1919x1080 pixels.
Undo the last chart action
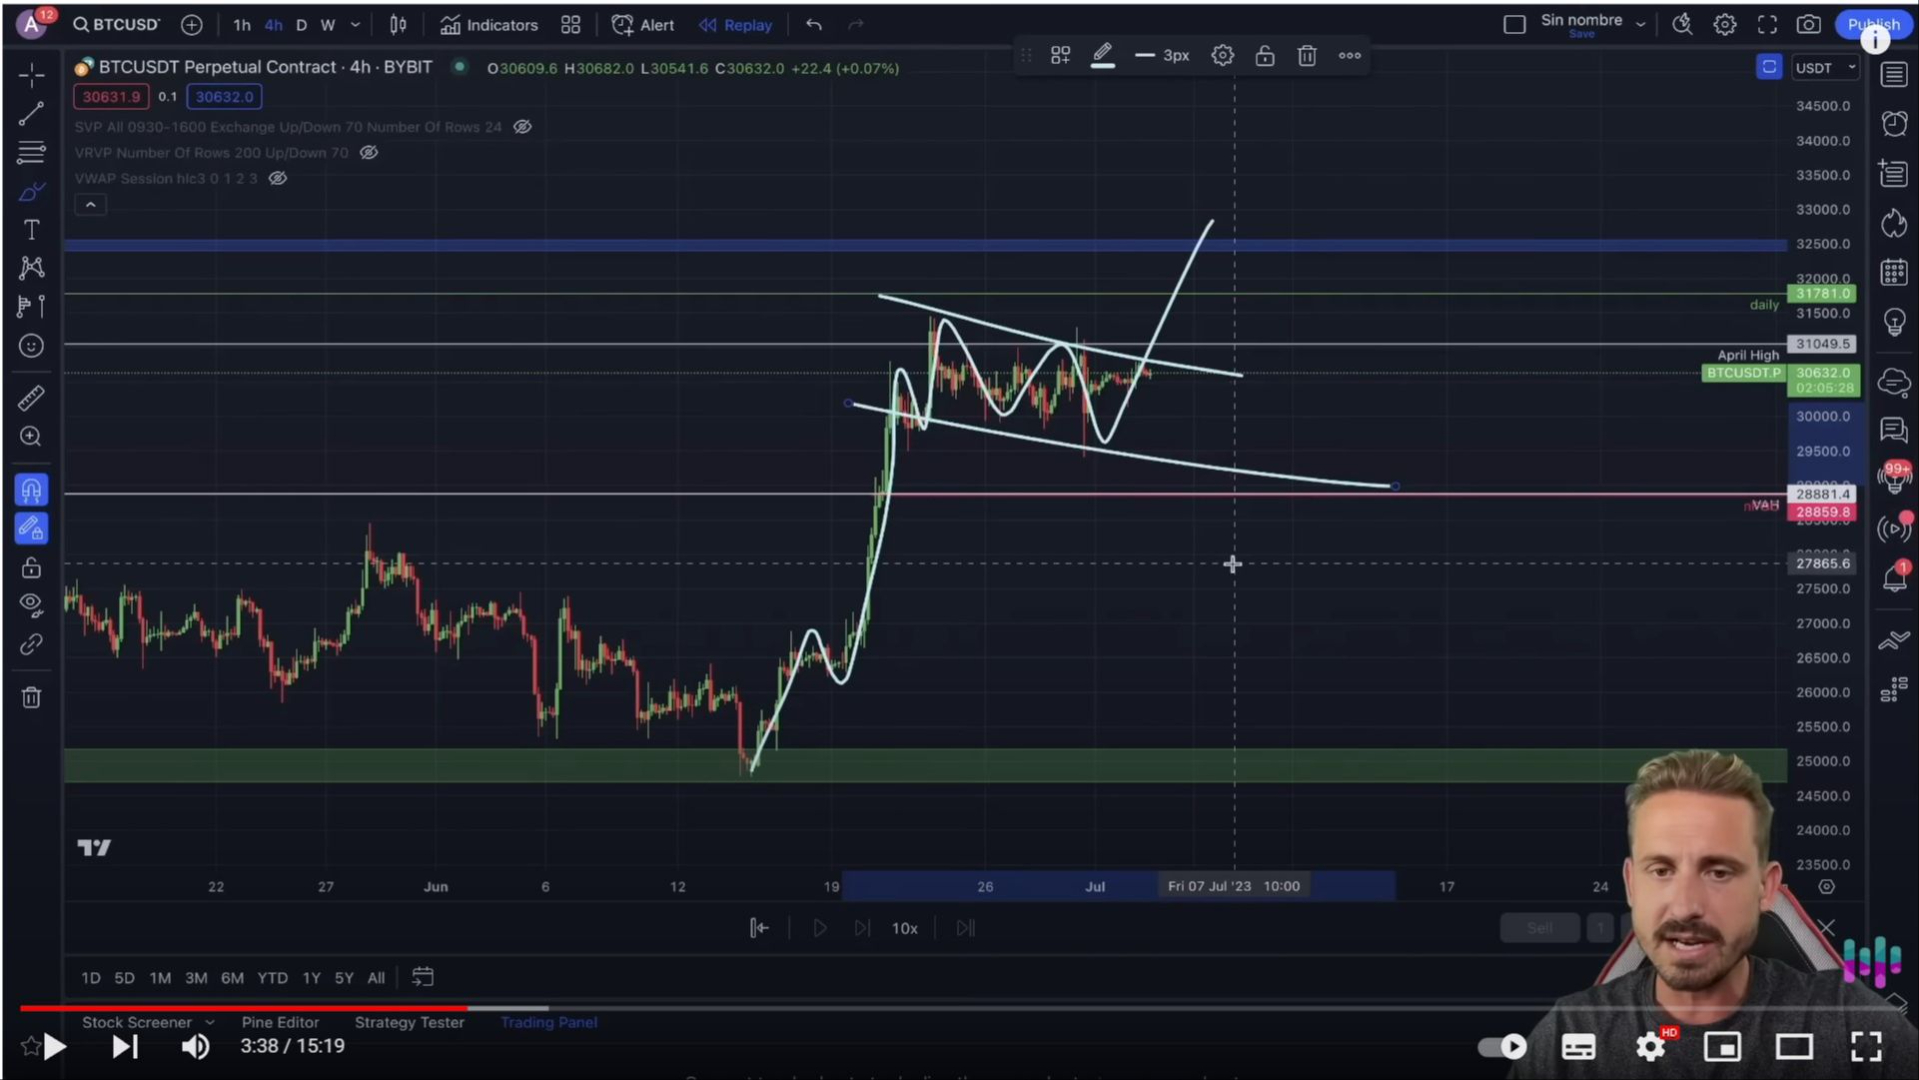pyautogui.click(x=814, y=25)
